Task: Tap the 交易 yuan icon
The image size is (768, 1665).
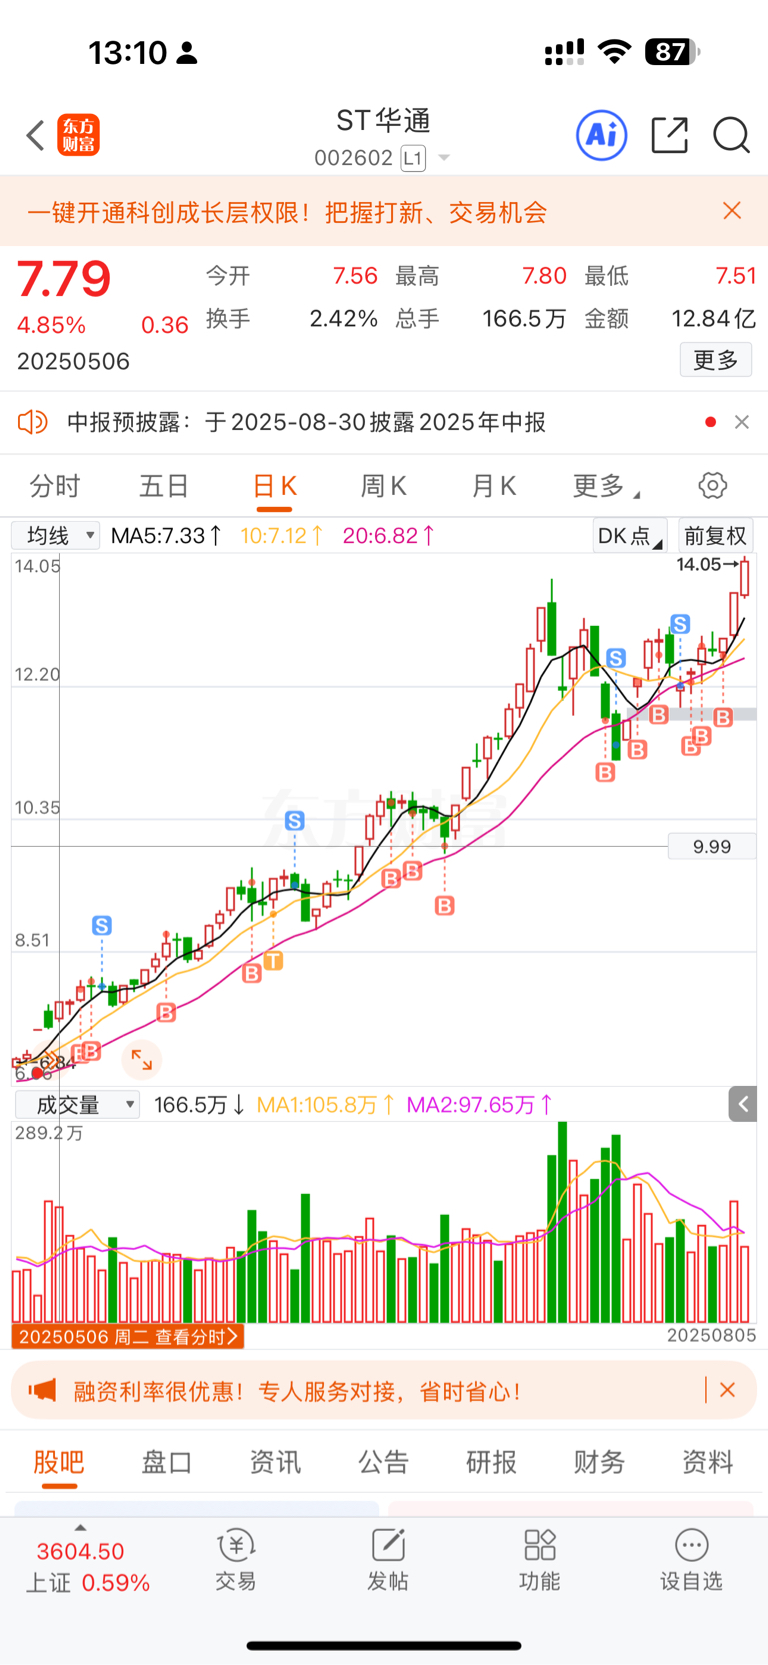Action: (236, 1546)
